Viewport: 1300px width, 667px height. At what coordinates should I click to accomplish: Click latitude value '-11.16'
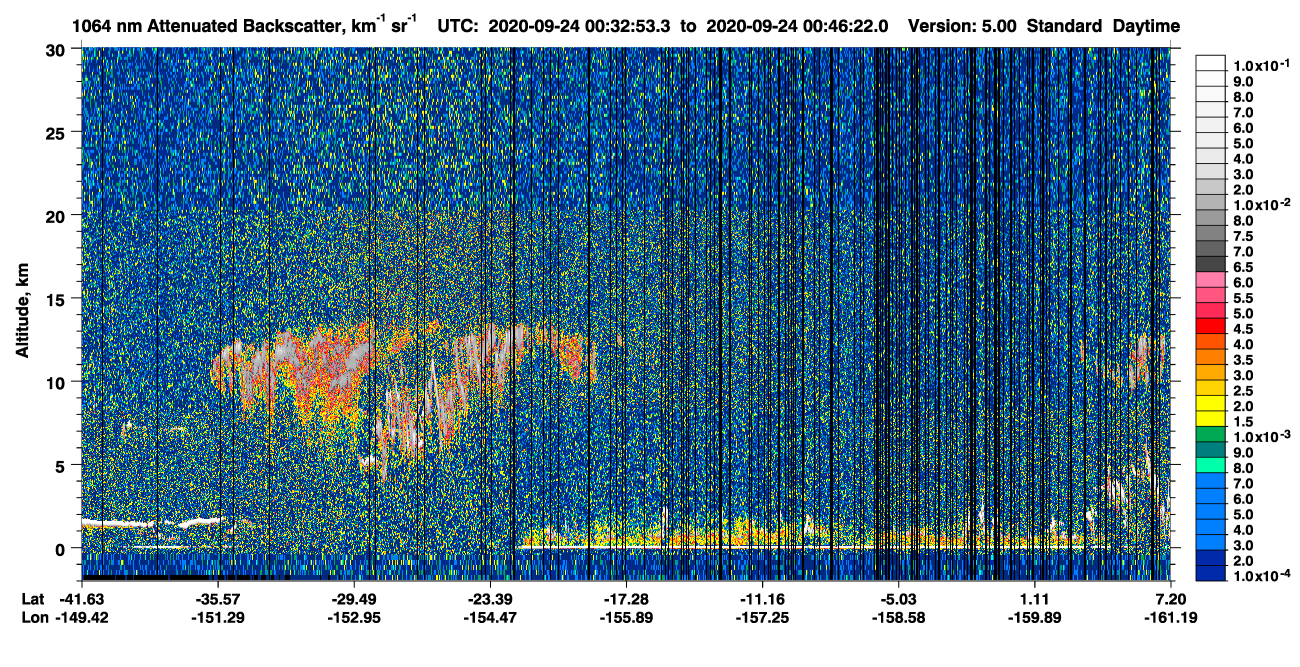point(762,599)
